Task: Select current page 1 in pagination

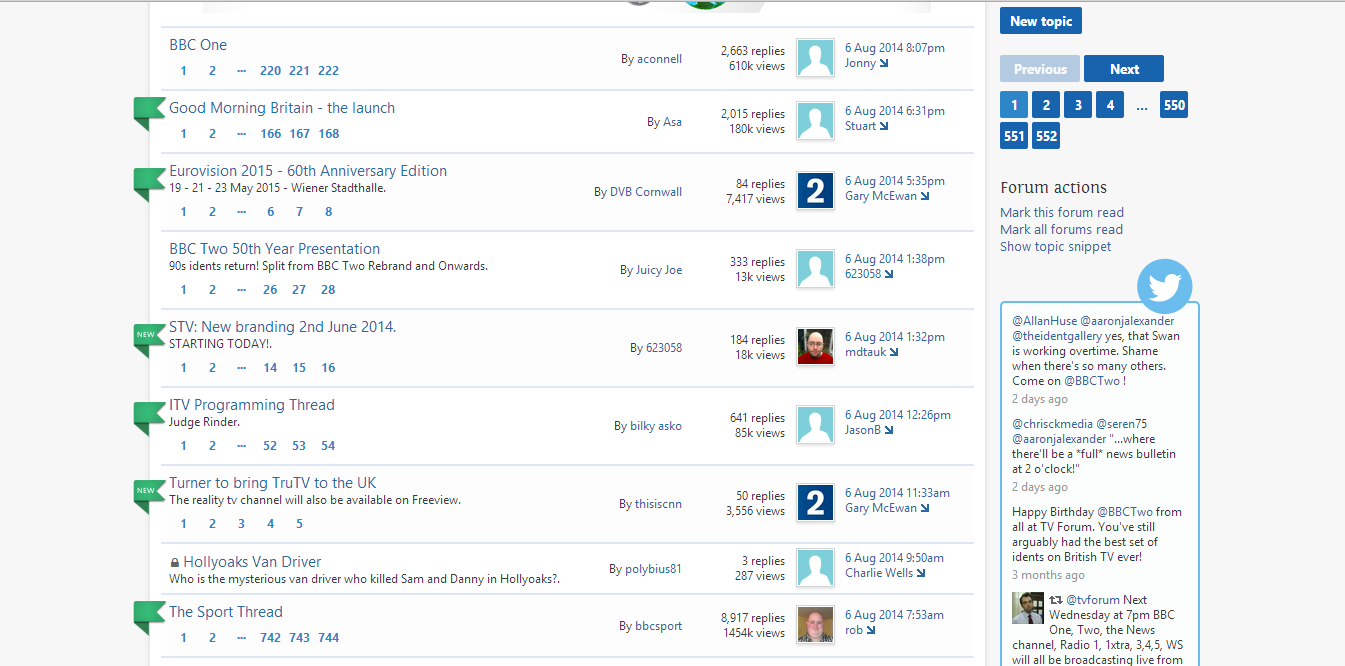Action: click(x=1014, y=105)
